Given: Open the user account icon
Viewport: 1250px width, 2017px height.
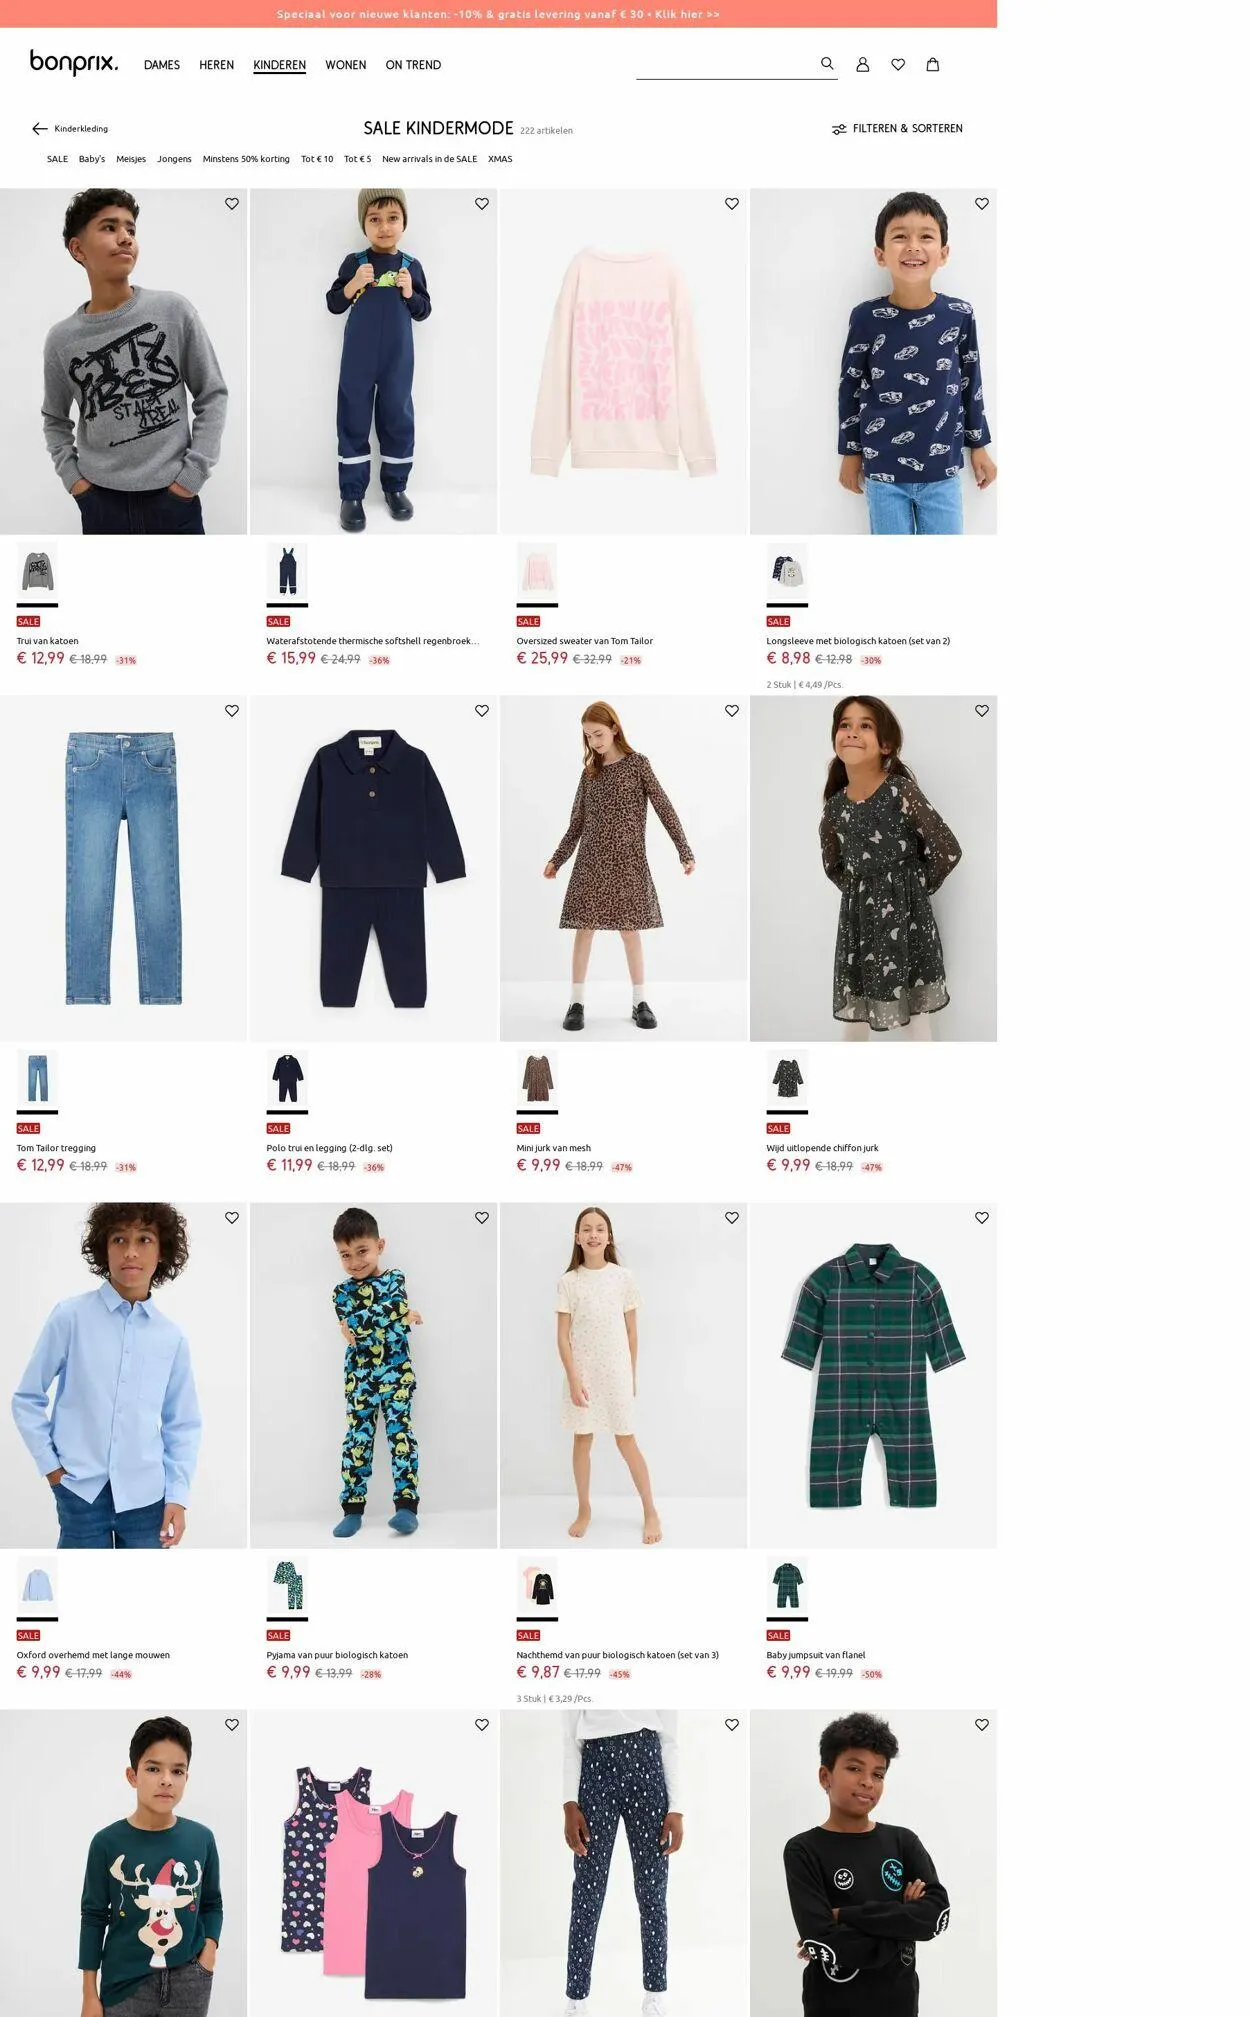Looking at the screenshot, I should [x=863, y=64].
